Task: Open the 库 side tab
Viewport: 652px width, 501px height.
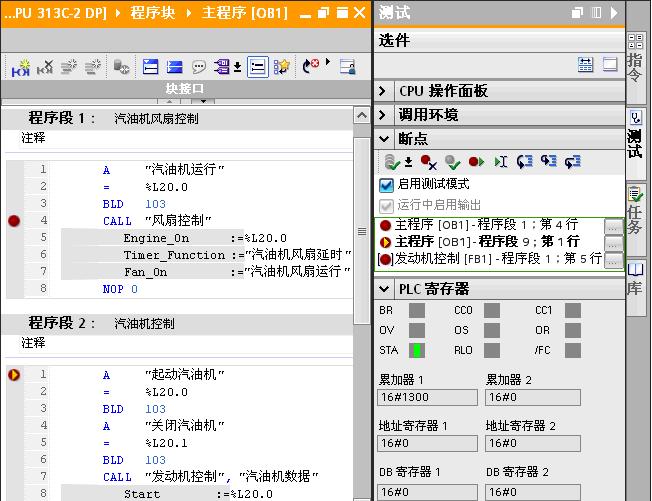Action: [x=635, y=287]
